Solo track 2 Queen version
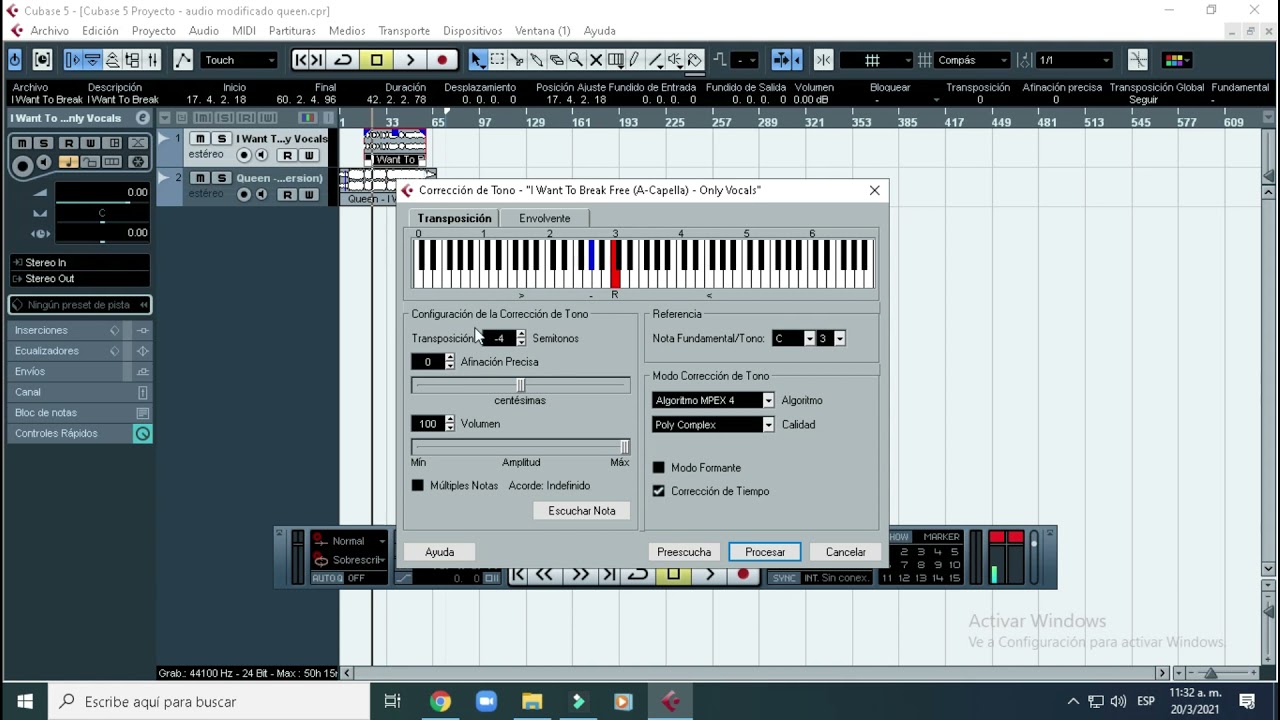 point(222,178)
